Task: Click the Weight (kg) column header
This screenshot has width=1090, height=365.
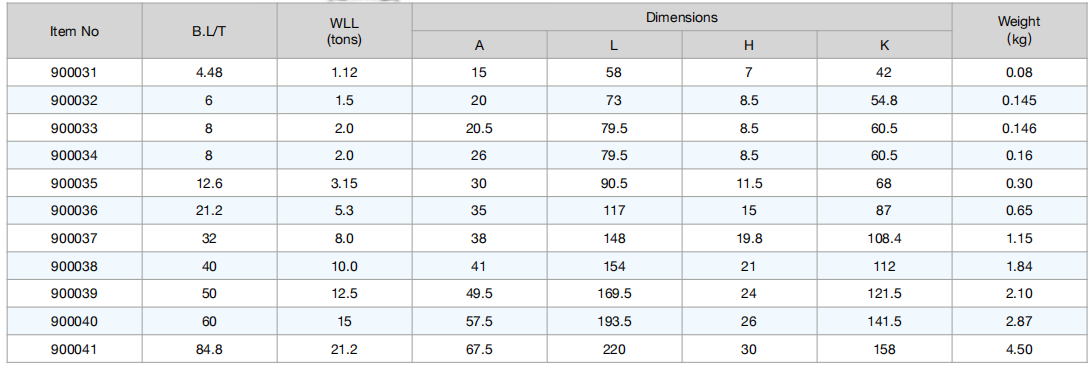Action: tap(1019, 32)
